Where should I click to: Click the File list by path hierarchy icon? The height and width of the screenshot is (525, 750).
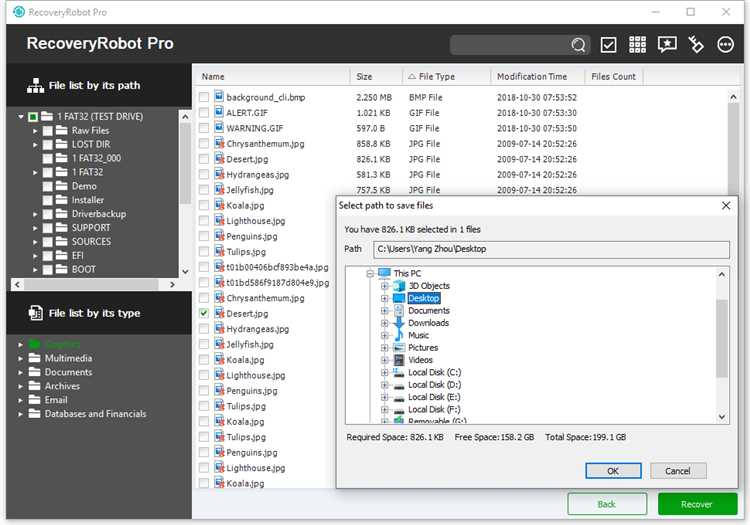(35, 86)
